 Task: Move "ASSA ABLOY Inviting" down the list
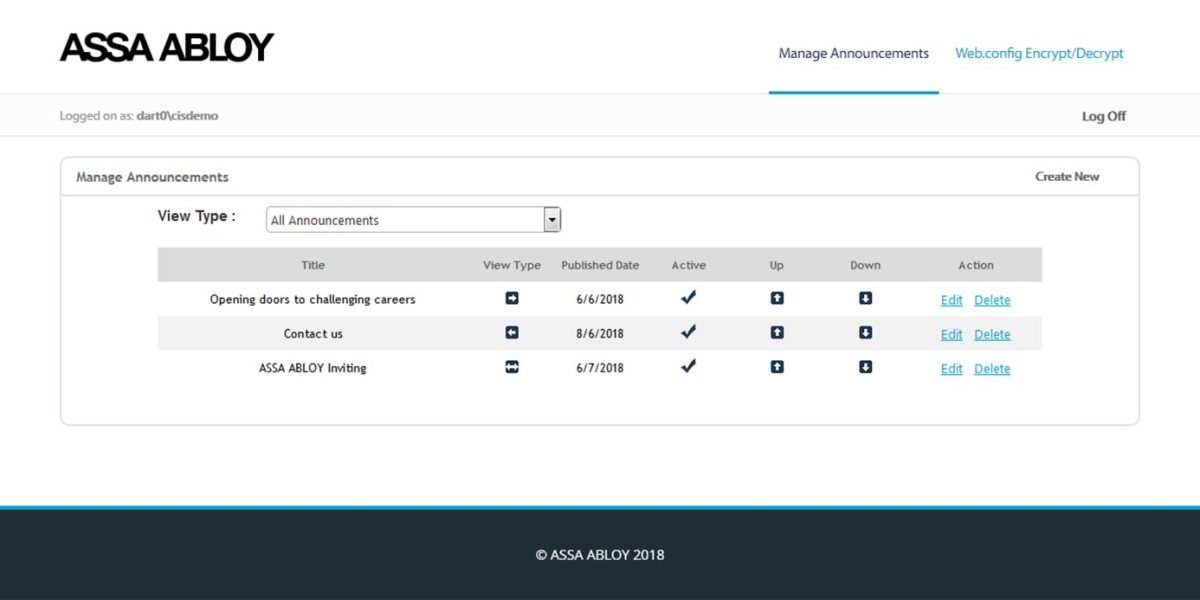[865, 367]
